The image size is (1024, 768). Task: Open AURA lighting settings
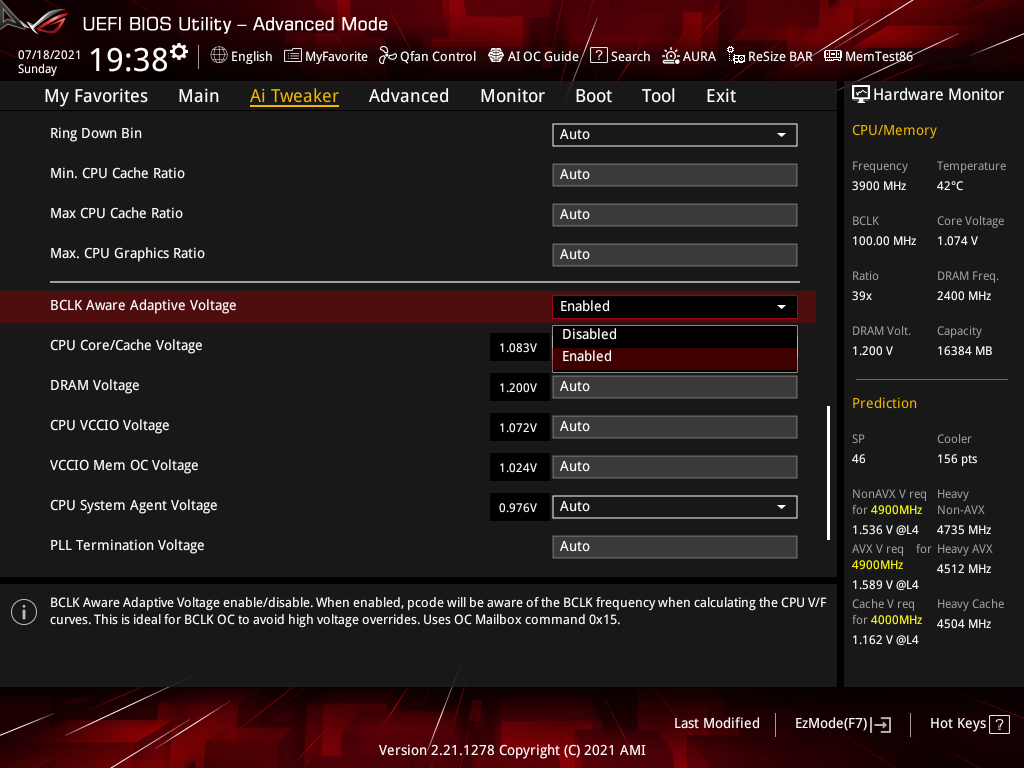(689, 56)
